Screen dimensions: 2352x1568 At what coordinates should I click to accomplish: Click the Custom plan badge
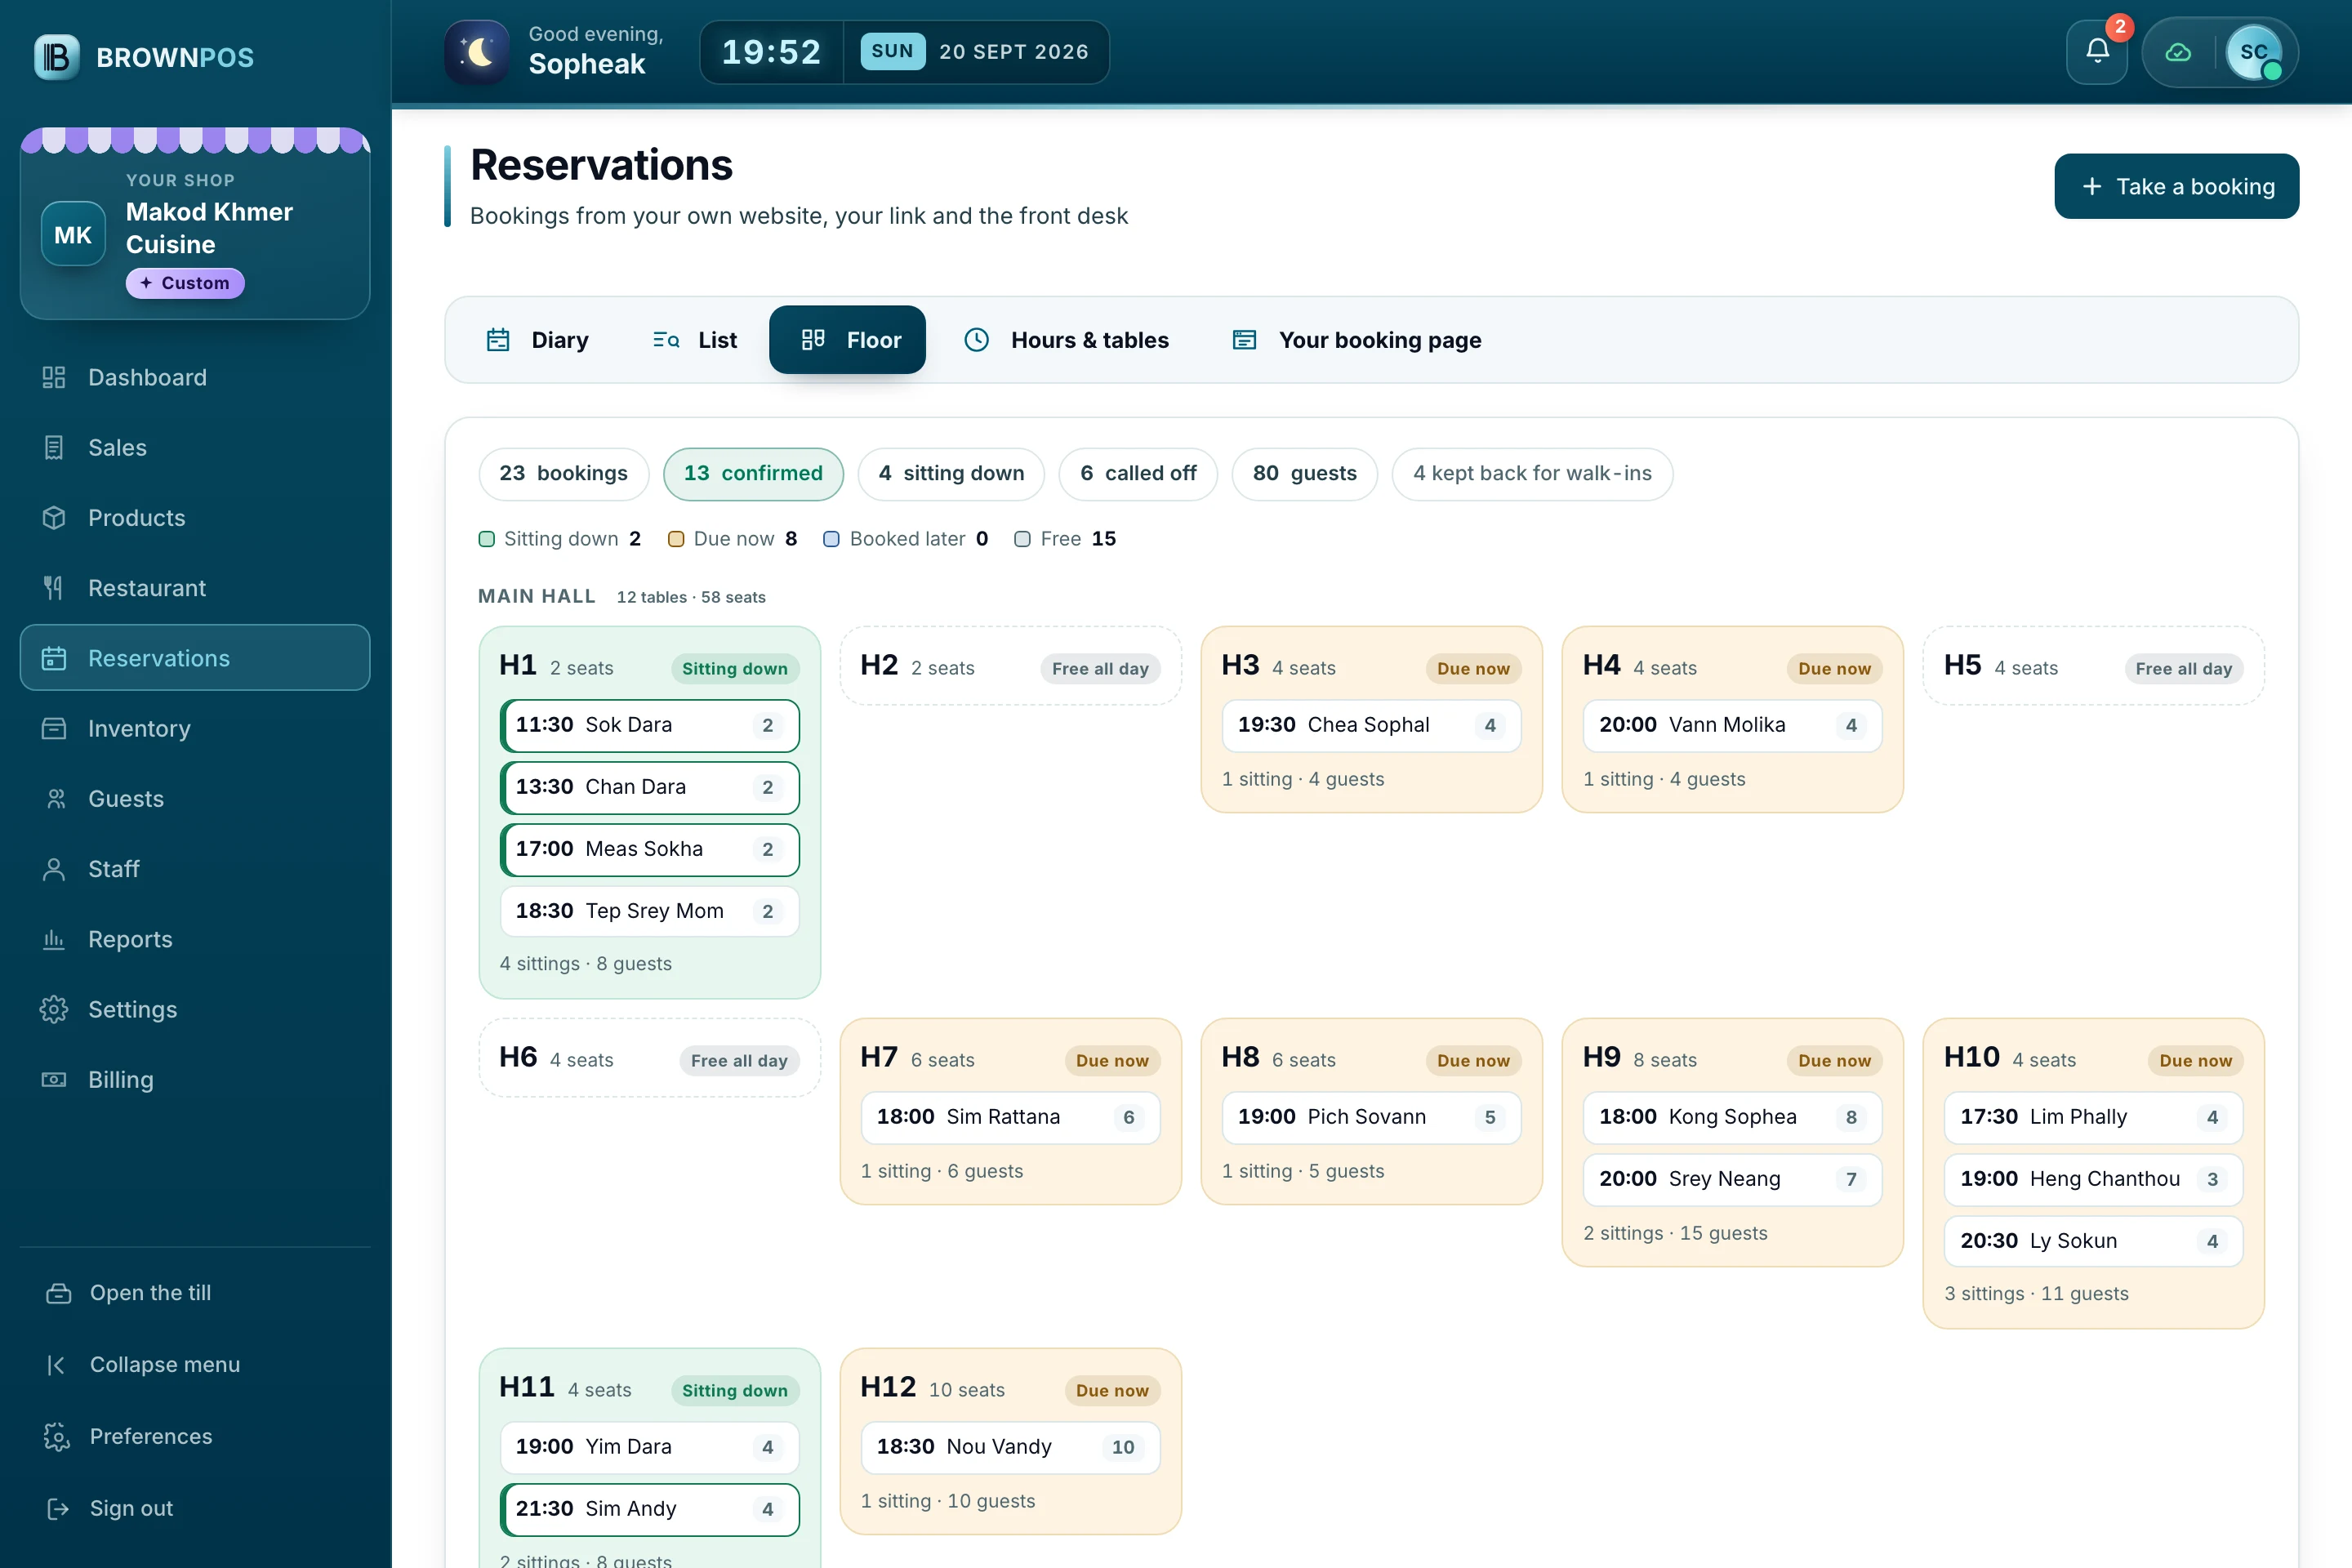(185, 283)
